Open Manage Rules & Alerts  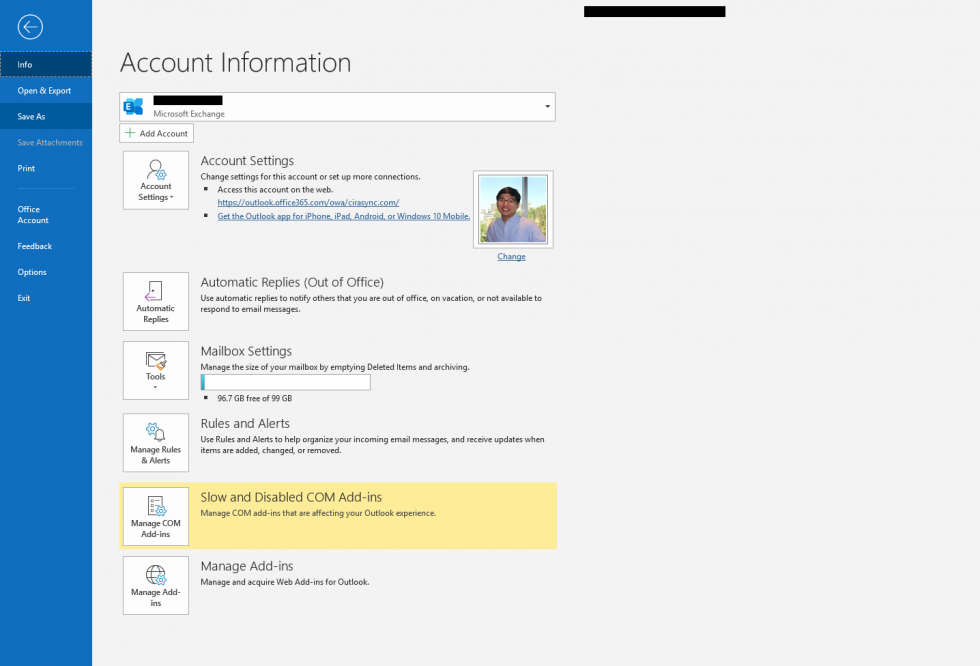click(x=155, y=443)
